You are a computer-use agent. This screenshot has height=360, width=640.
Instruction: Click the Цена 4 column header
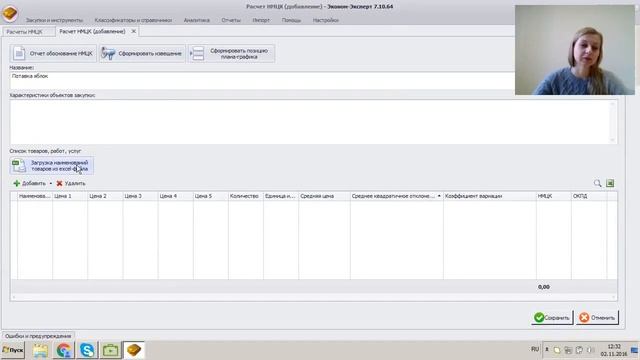tap(176, 196)
